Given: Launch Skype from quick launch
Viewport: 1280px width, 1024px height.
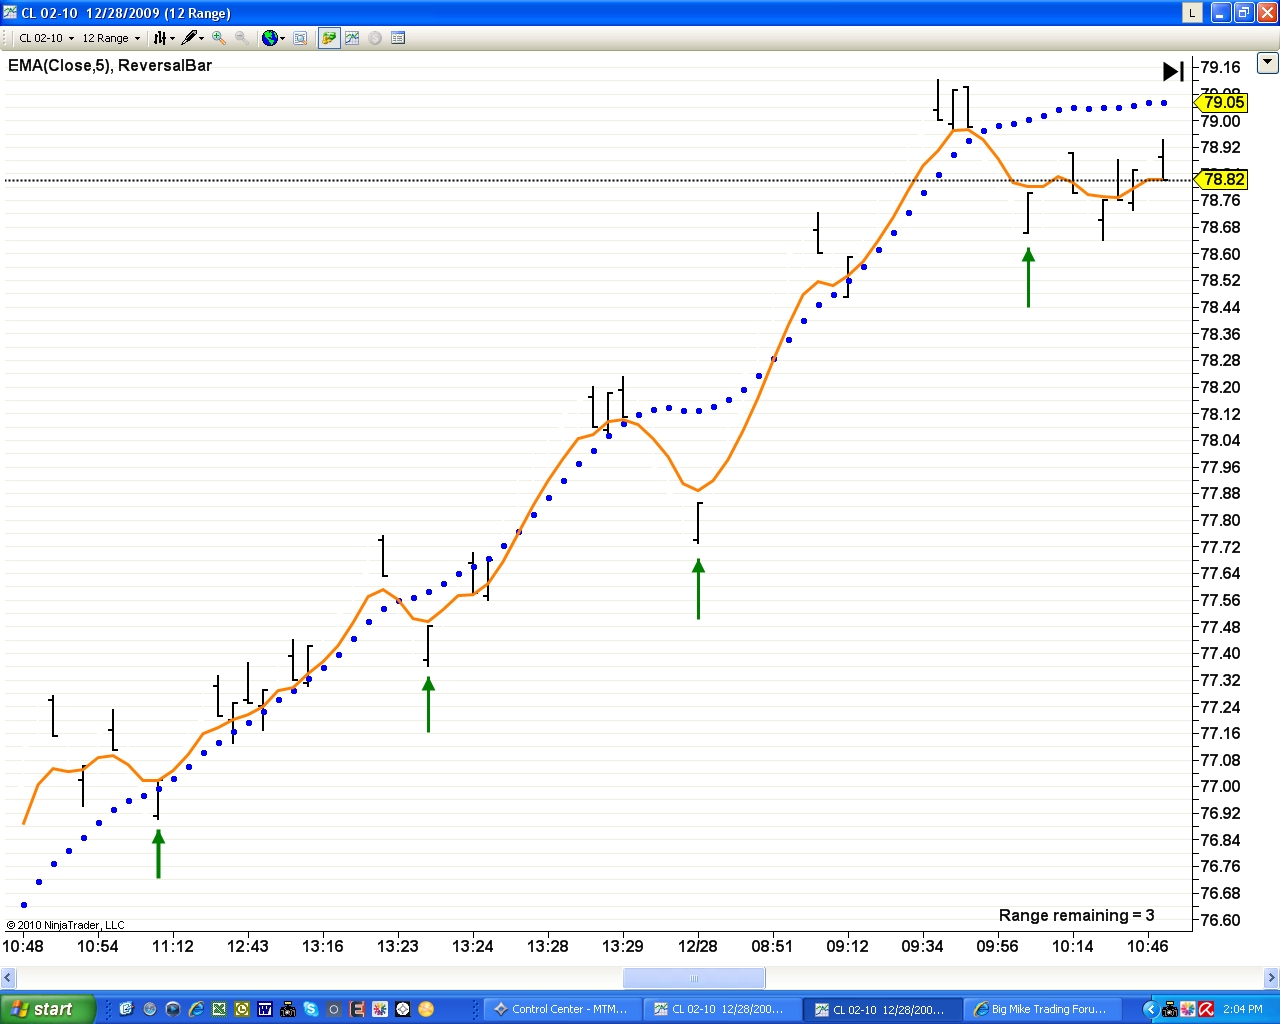Looking at the screenshot, I should pyautogui.click(x=311, y=1009).
